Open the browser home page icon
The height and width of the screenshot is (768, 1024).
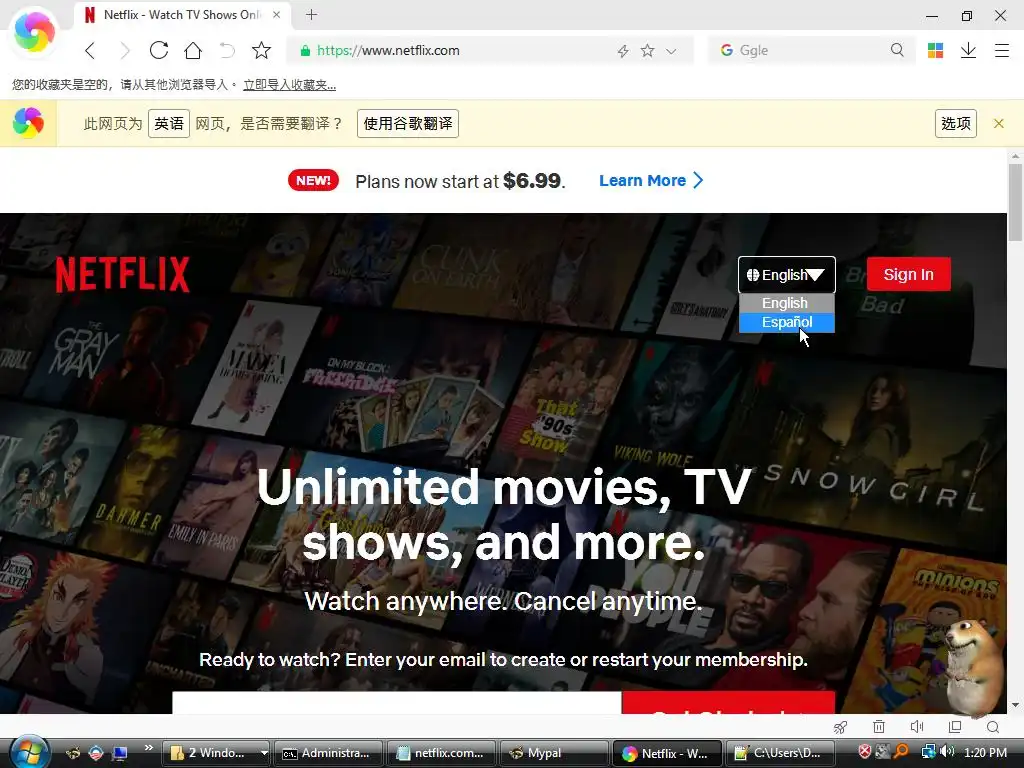coord(193,50)
